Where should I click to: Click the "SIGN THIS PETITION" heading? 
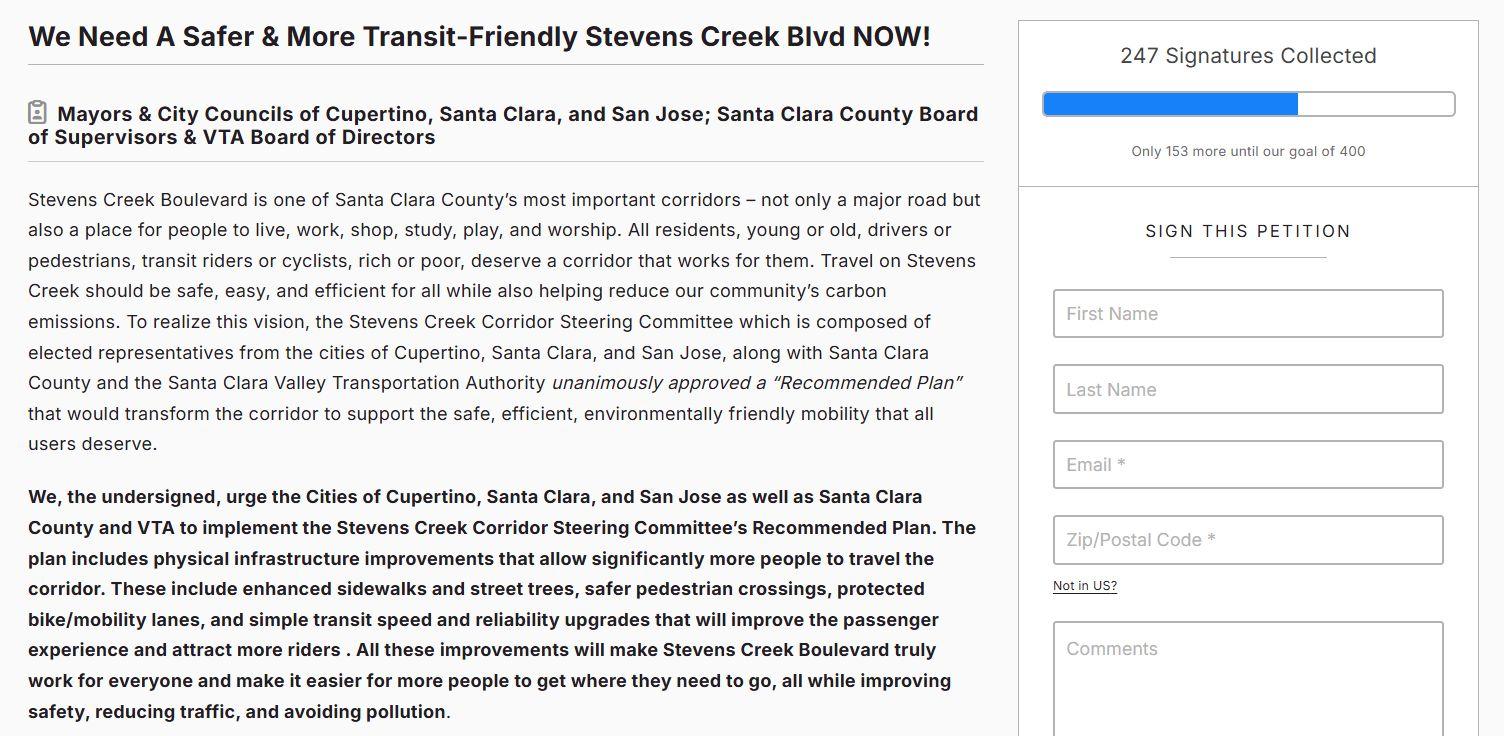click(x=1248, y=231)
